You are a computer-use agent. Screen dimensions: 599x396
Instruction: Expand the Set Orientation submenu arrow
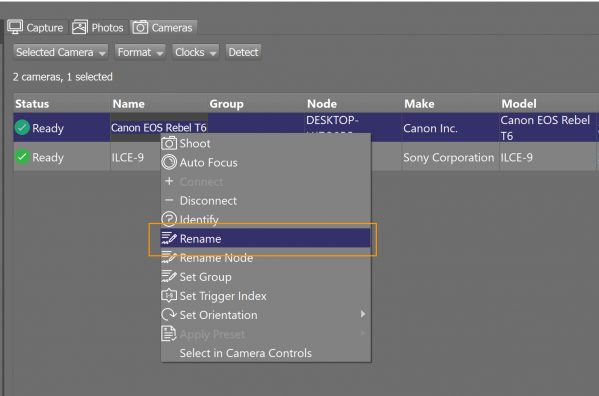363,314
